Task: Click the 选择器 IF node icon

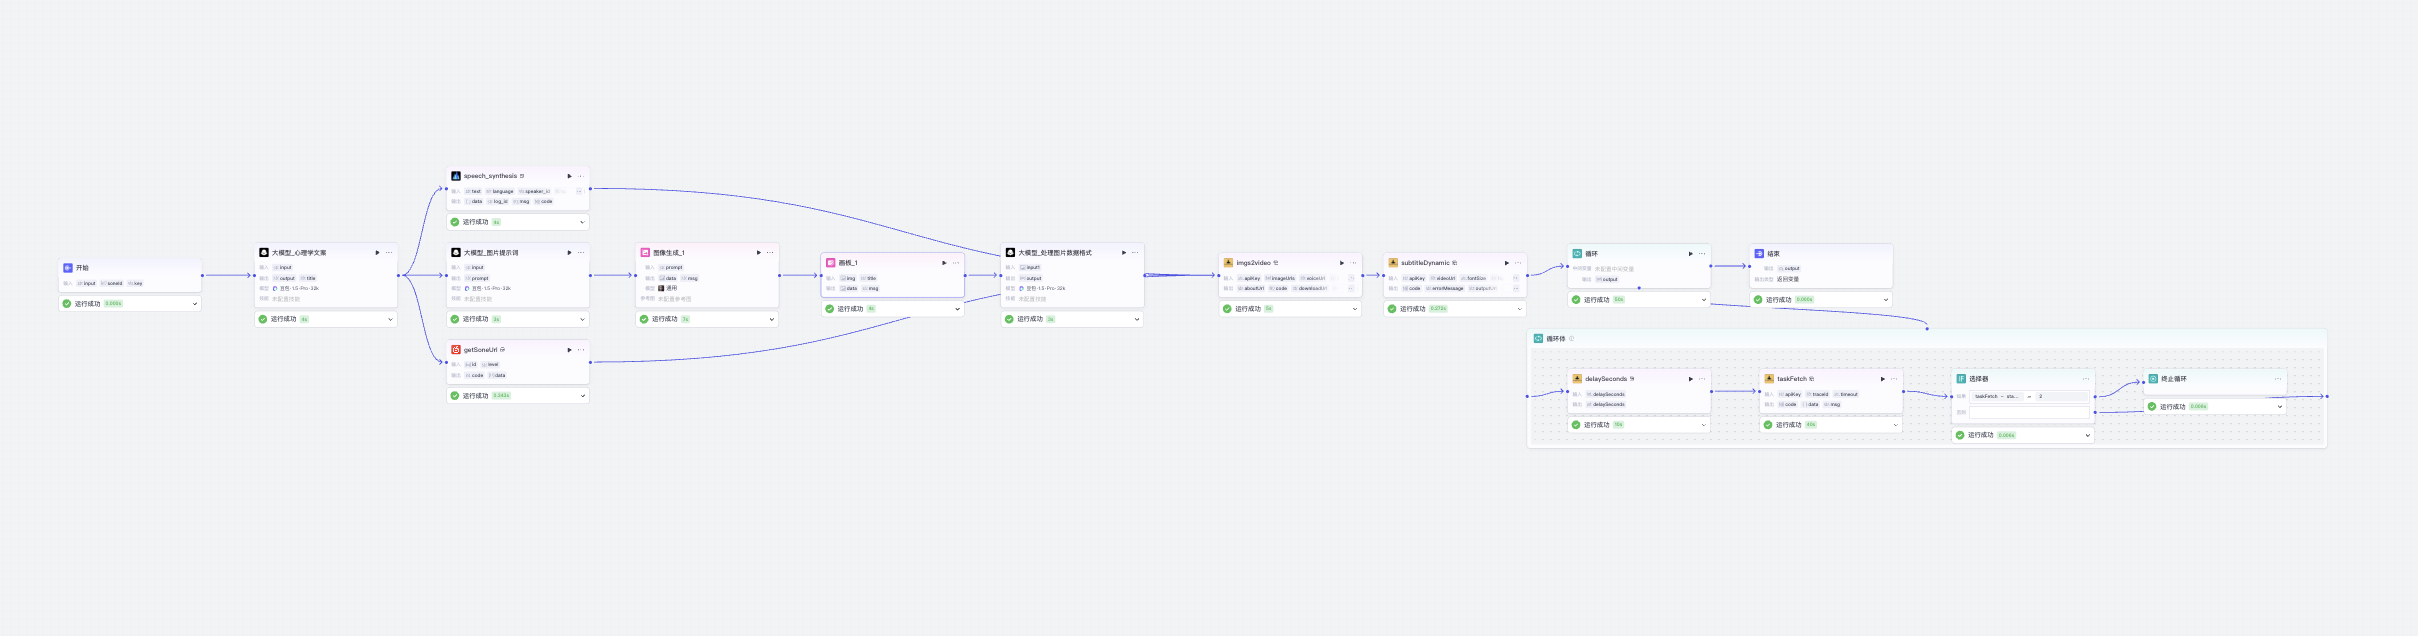Action: [x=1961, y=379]
